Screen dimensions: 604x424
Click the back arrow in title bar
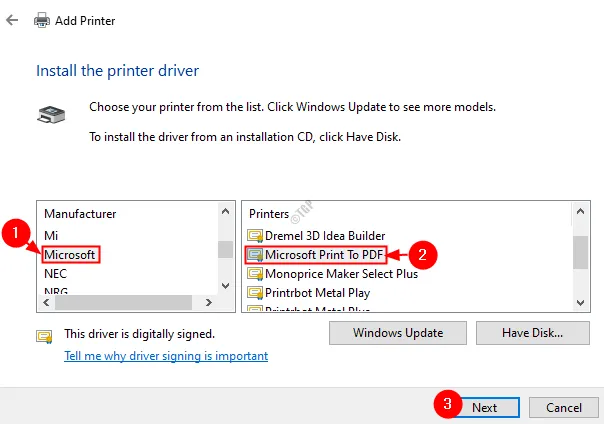click(x=12, y=20)
